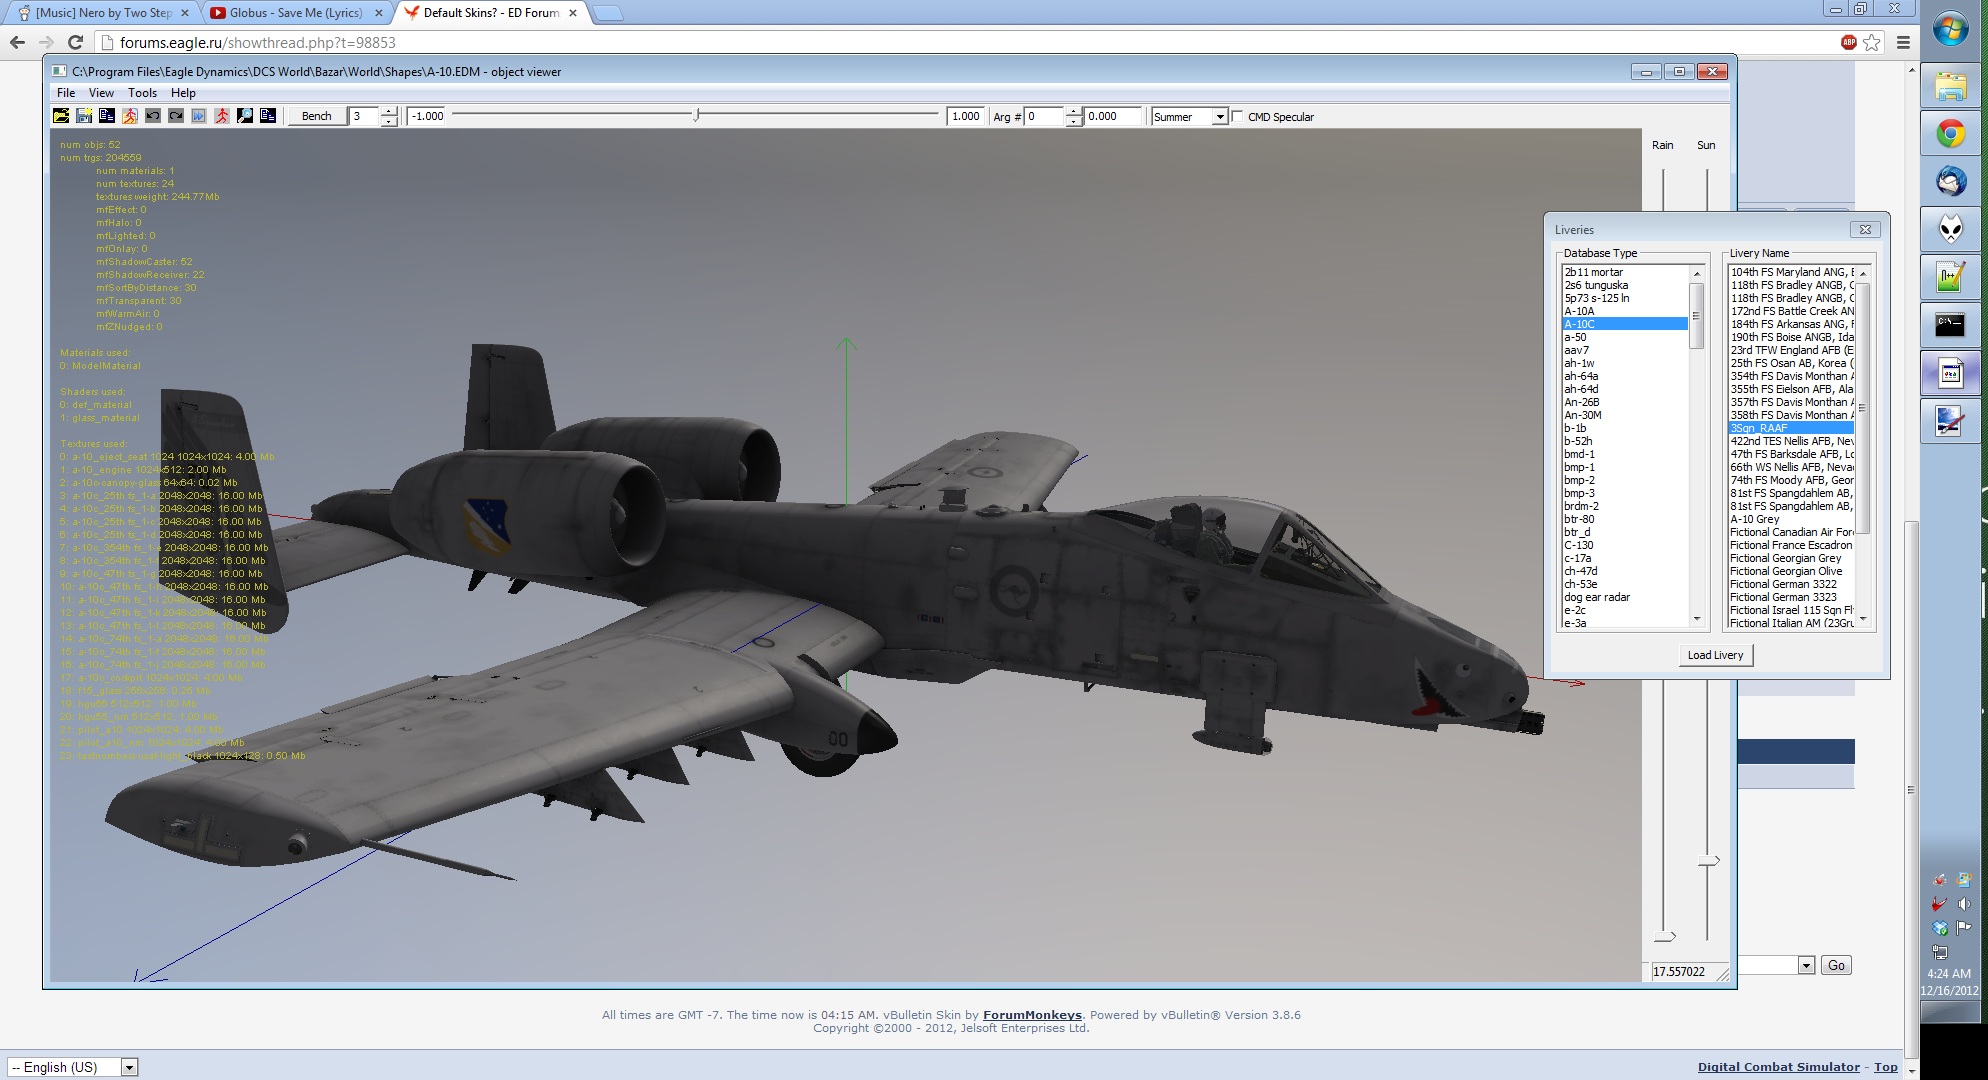Click the blue fast-forward toolbar icon
The image size is (1988, 1080).
click(x=199, y=116)
